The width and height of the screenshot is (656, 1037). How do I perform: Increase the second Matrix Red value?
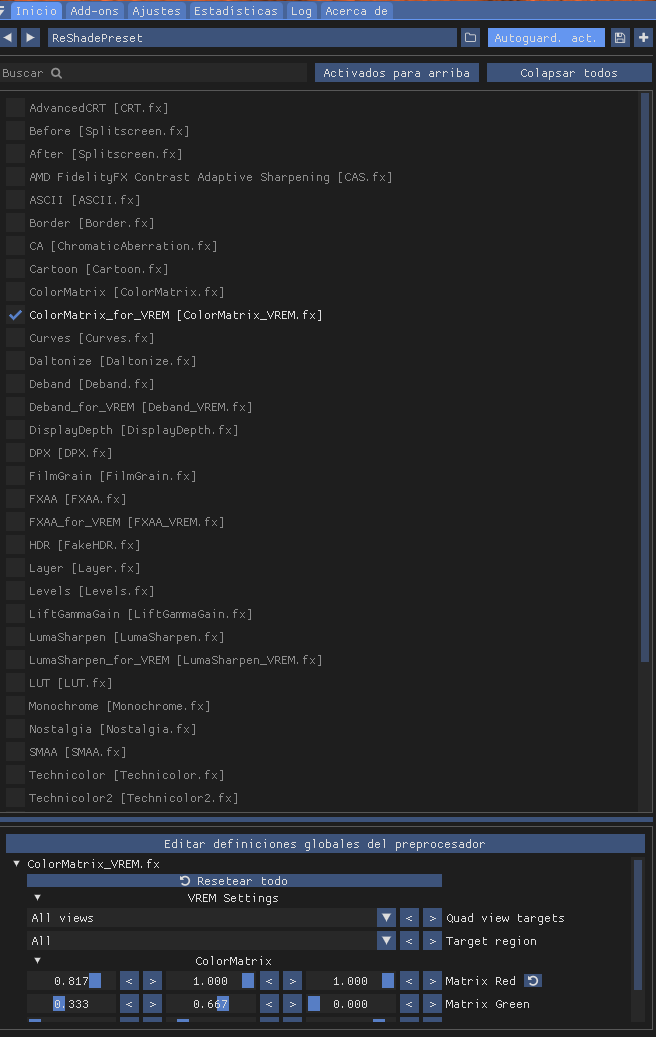coord(292,981)
